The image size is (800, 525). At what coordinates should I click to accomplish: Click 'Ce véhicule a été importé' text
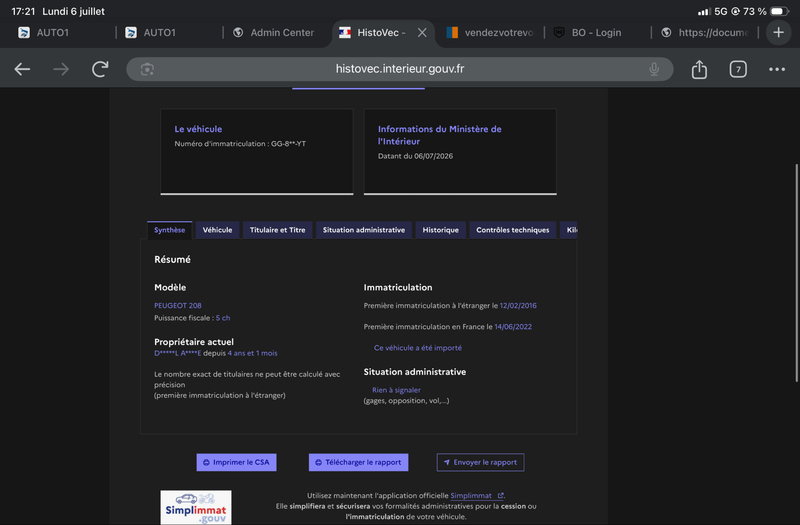pos(418,348)
